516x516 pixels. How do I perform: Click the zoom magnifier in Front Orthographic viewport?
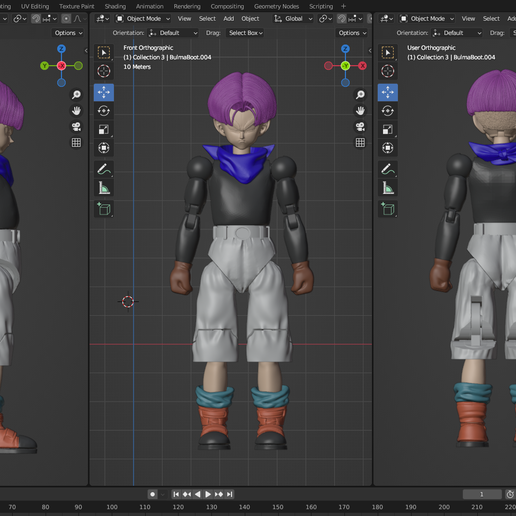360,95
